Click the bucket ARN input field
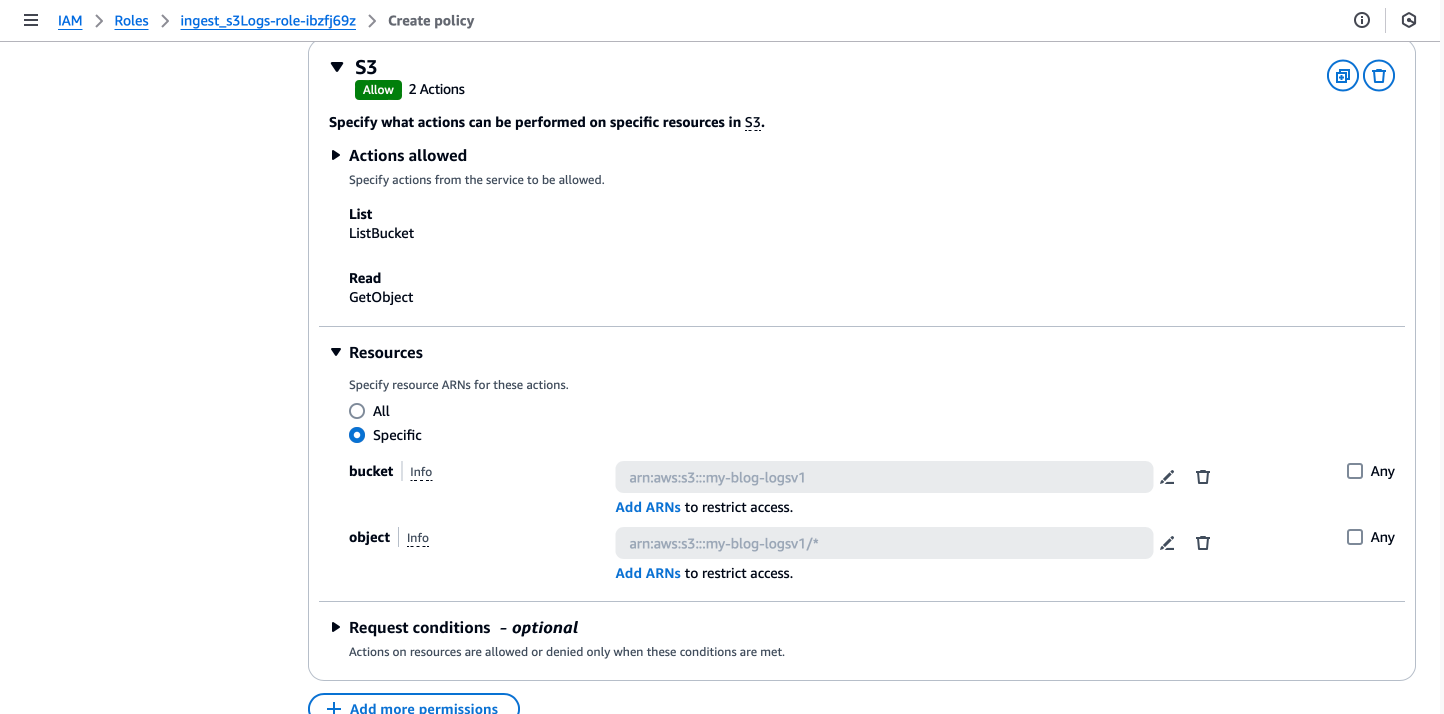 pos(884,477)
